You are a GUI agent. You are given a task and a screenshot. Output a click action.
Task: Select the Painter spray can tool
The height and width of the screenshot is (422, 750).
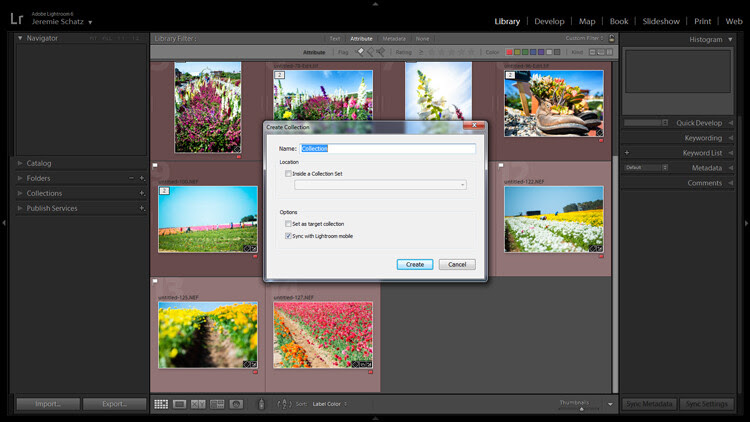pyautogui.click(x=261, y=404)
